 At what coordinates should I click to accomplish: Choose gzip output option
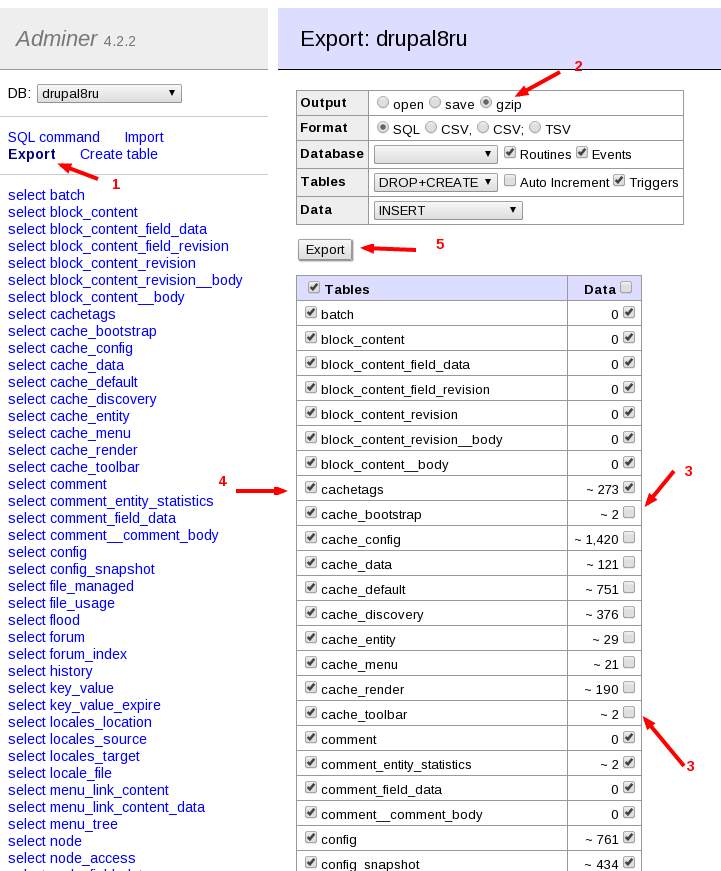tap(486, 102)
